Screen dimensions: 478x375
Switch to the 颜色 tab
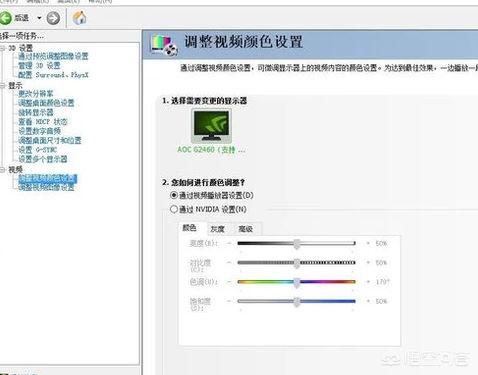(189, 228)
